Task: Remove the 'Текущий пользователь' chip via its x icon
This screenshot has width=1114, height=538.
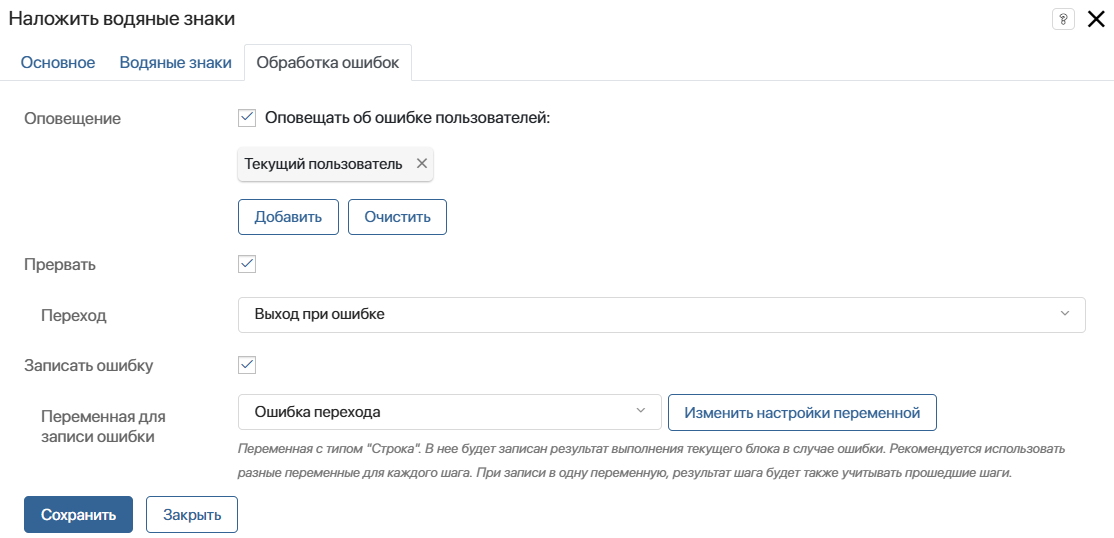Action: pyautogui.click(x=421, y=163)
